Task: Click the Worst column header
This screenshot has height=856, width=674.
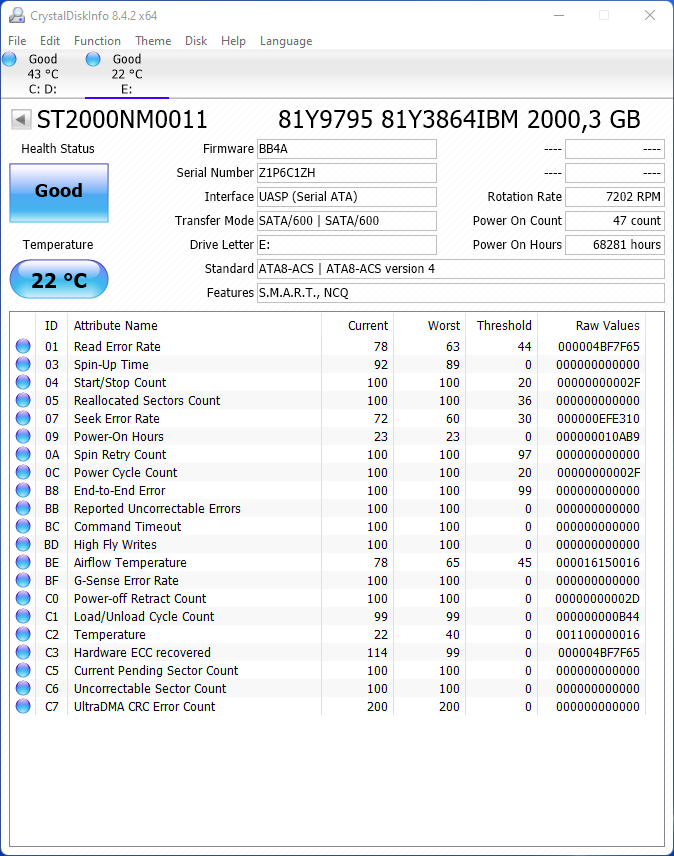Action: click(430, 326)
